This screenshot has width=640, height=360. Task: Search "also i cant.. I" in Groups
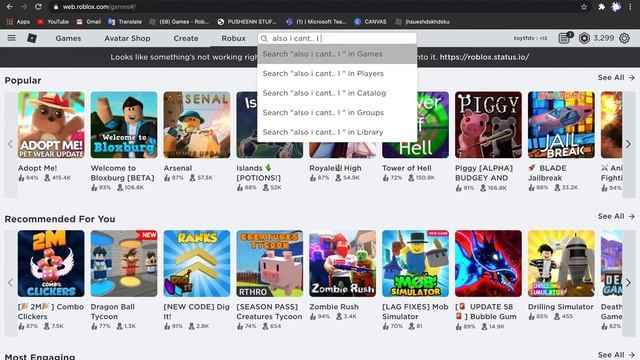pyautogui.click(x=337, y=113)
